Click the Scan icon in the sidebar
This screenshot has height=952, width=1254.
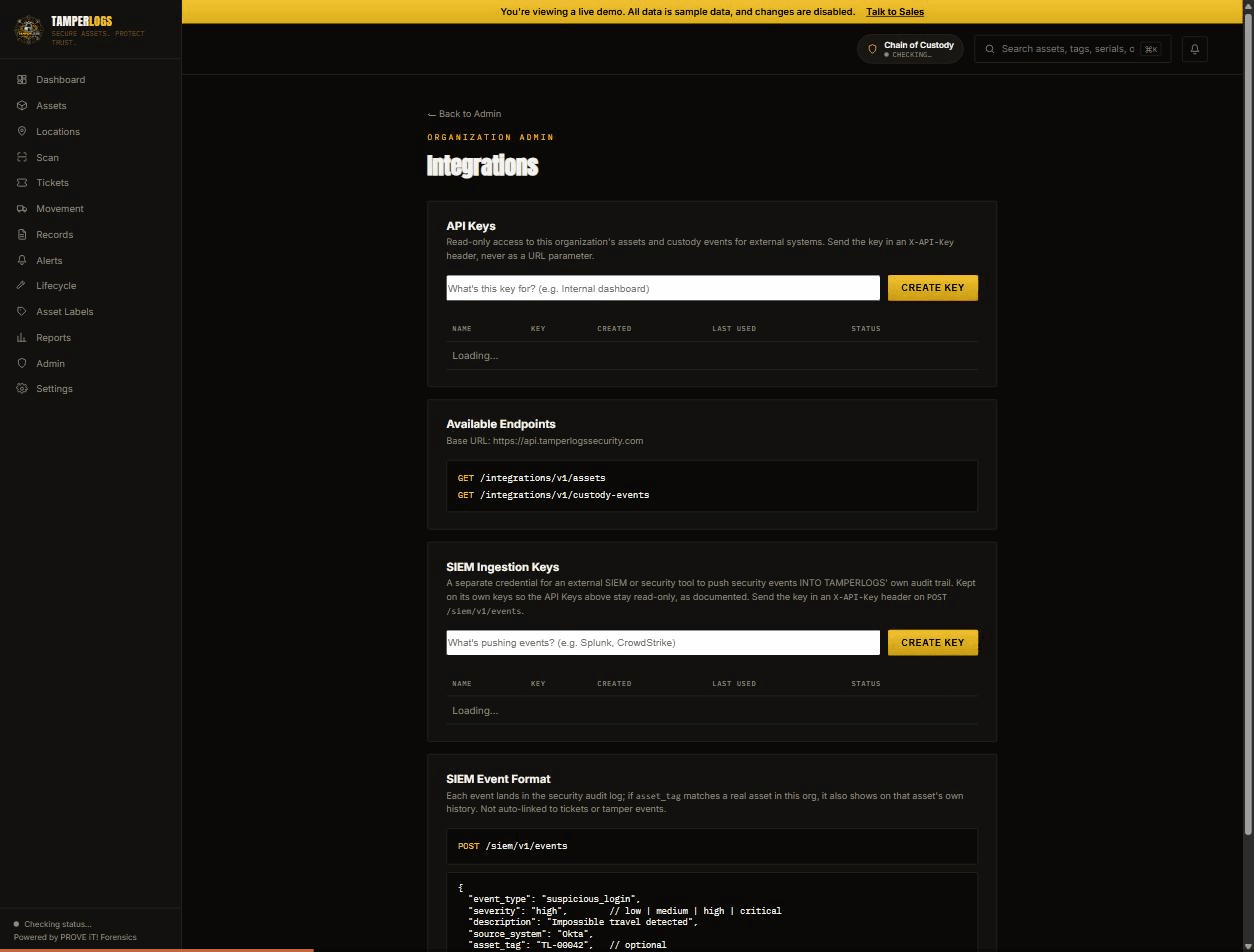click(22, 157)
